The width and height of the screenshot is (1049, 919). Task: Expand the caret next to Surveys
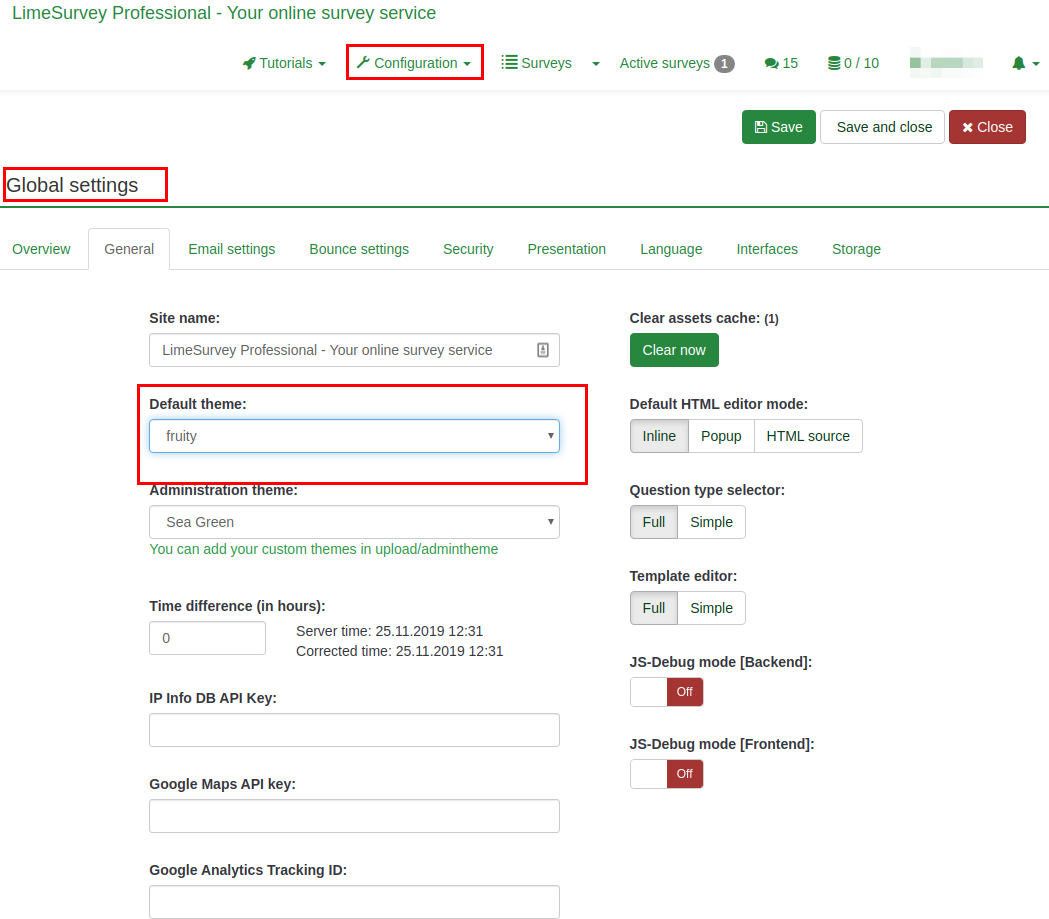(596, 63)
